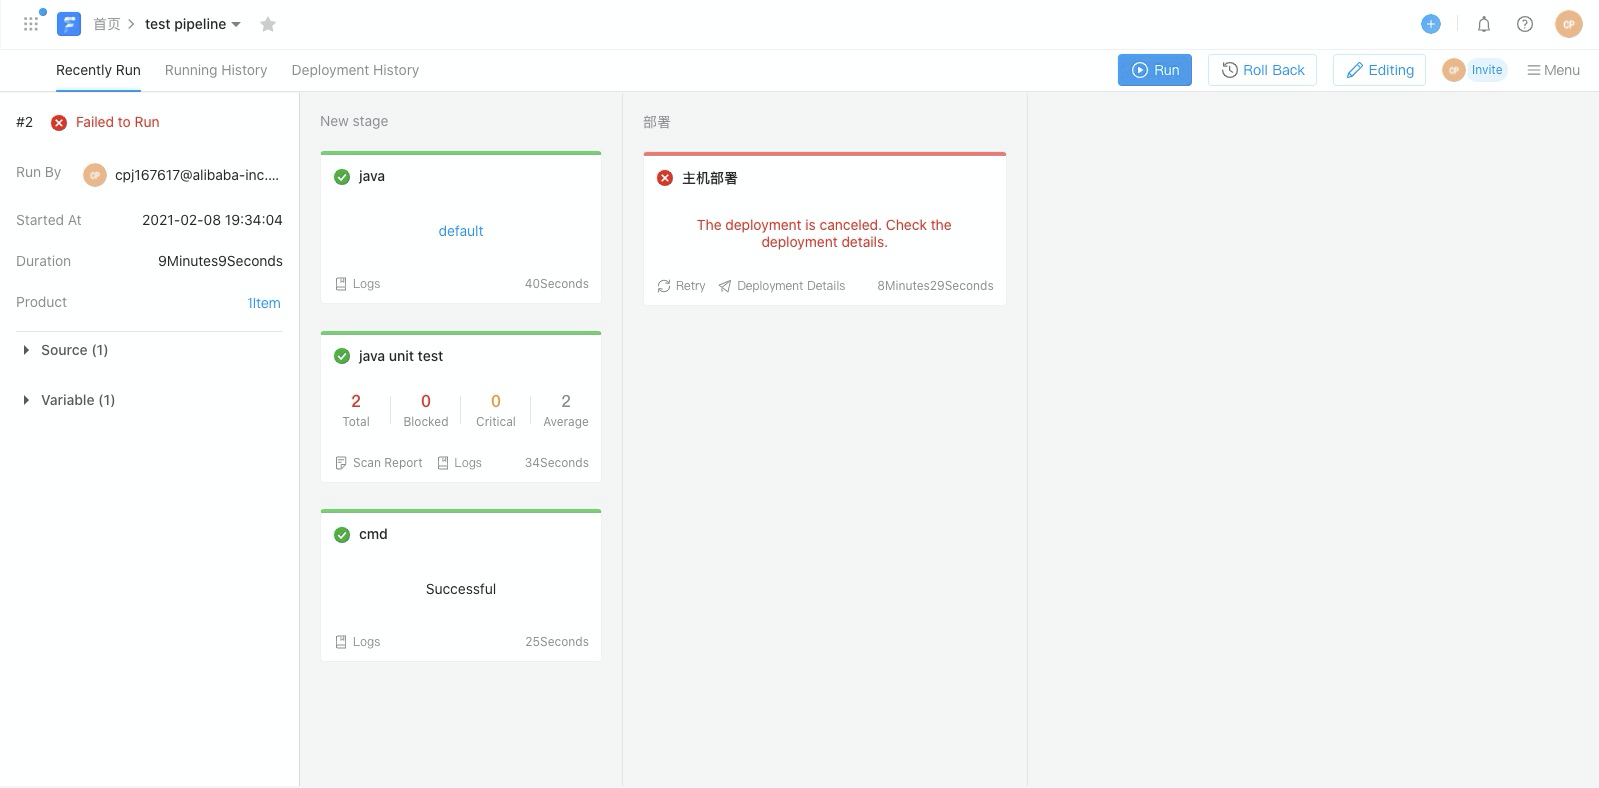Open the help question mark icon
The height and width of the screenshot is (788, 1599).
click(x=1524, y=24)
